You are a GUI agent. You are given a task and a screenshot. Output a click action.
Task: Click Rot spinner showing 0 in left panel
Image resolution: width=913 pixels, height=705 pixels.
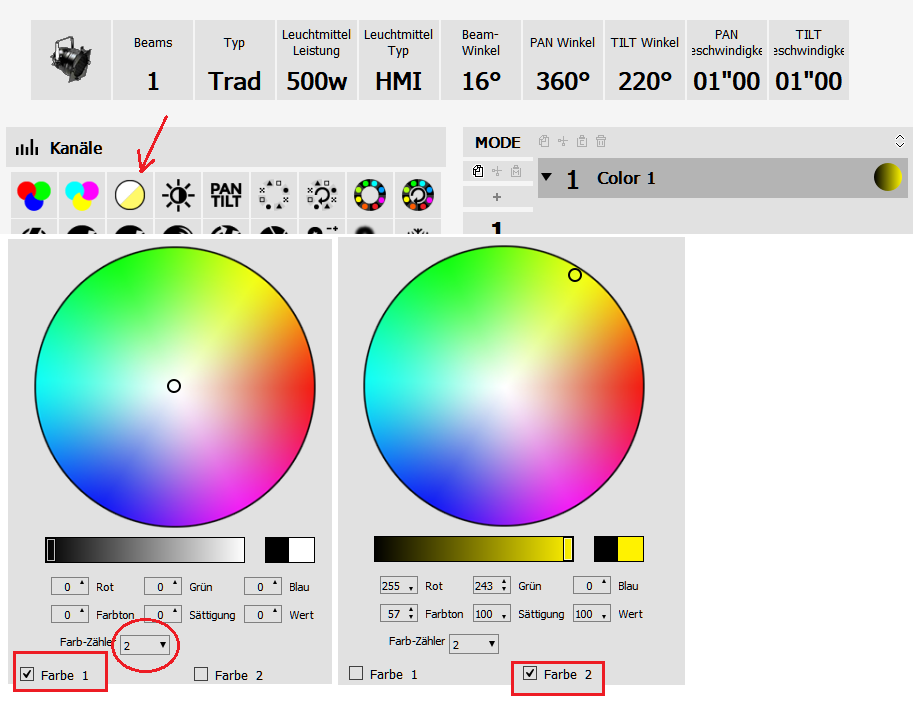(70, 586)
